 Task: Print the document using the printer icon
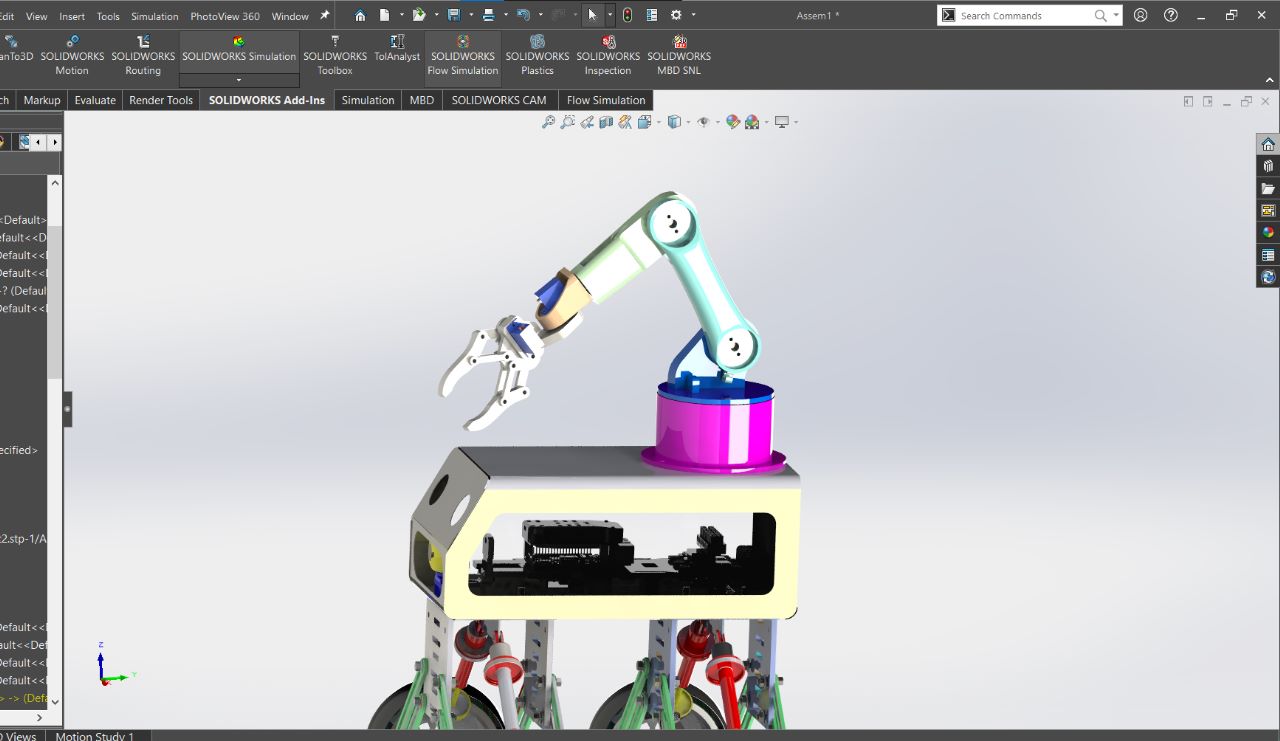(x=488, y=15)
